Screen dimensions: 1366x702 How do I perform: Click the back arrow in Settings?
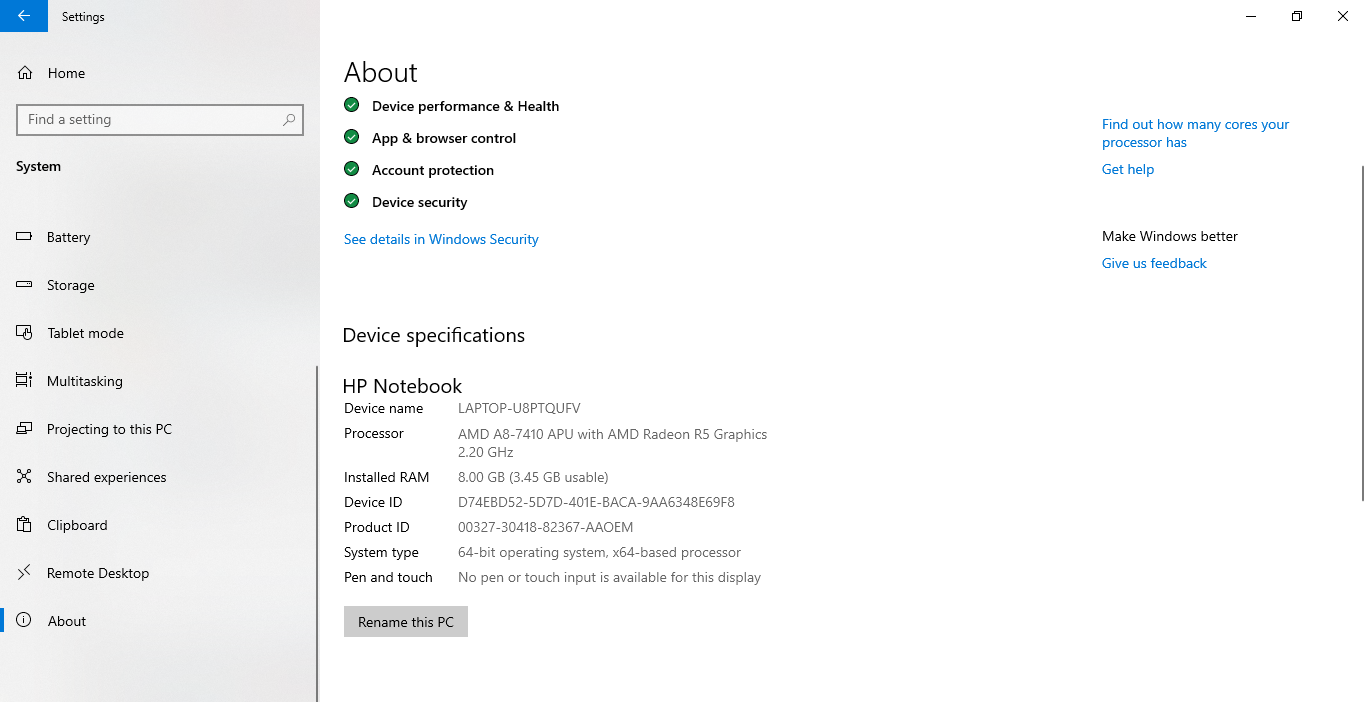[24, 16]
